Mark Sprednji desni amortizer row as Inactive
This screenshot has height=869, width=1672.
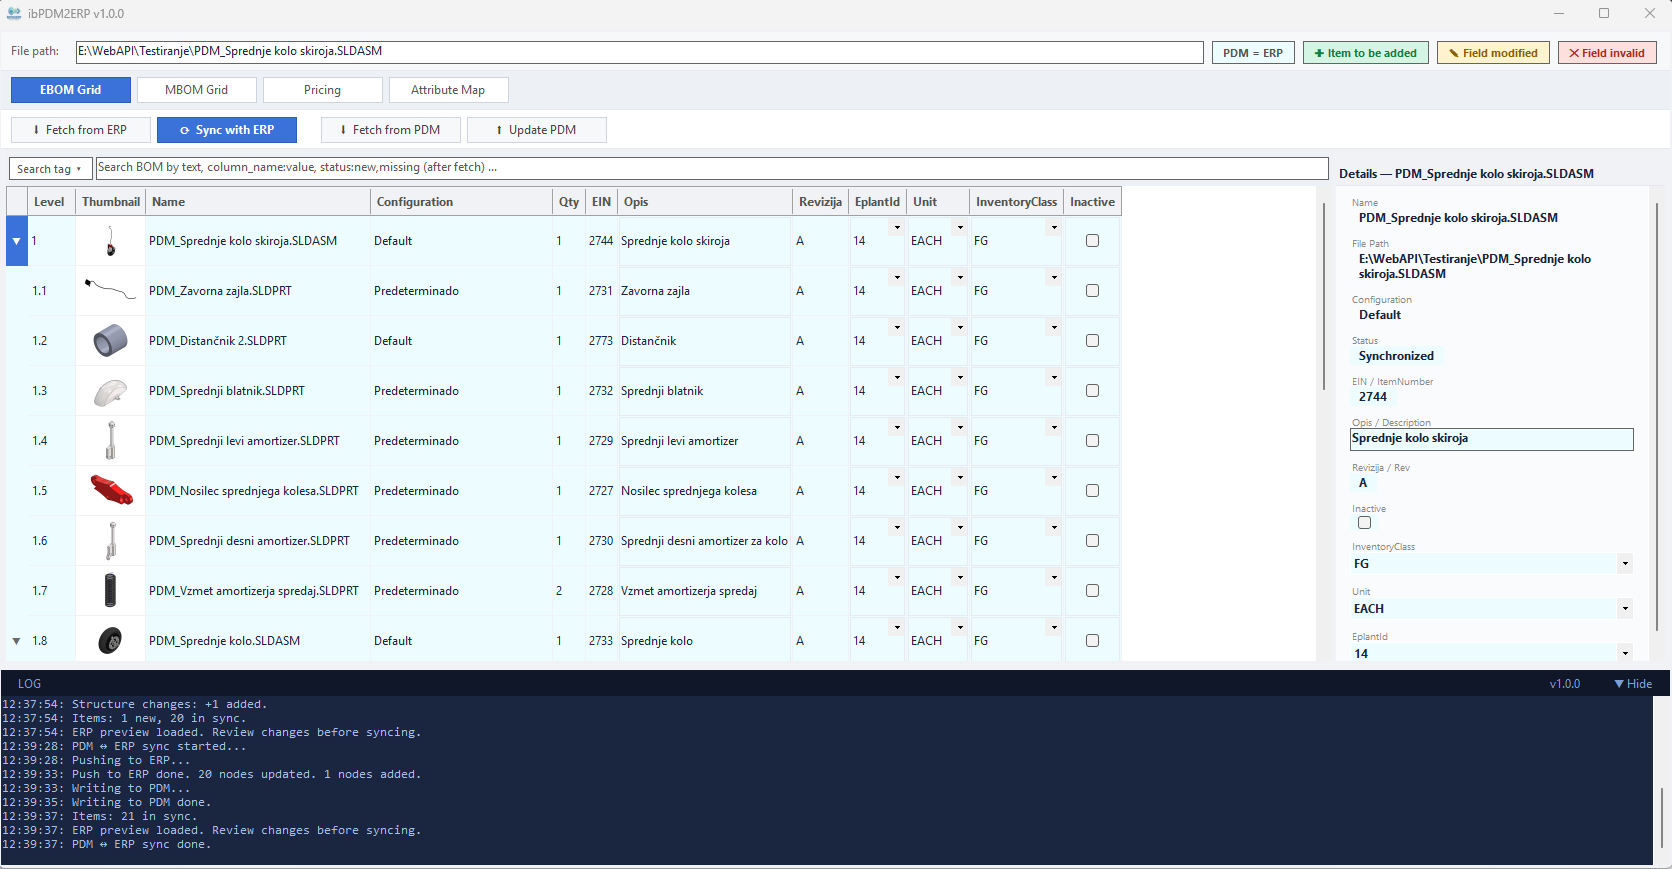click(x=1092, y=541)
